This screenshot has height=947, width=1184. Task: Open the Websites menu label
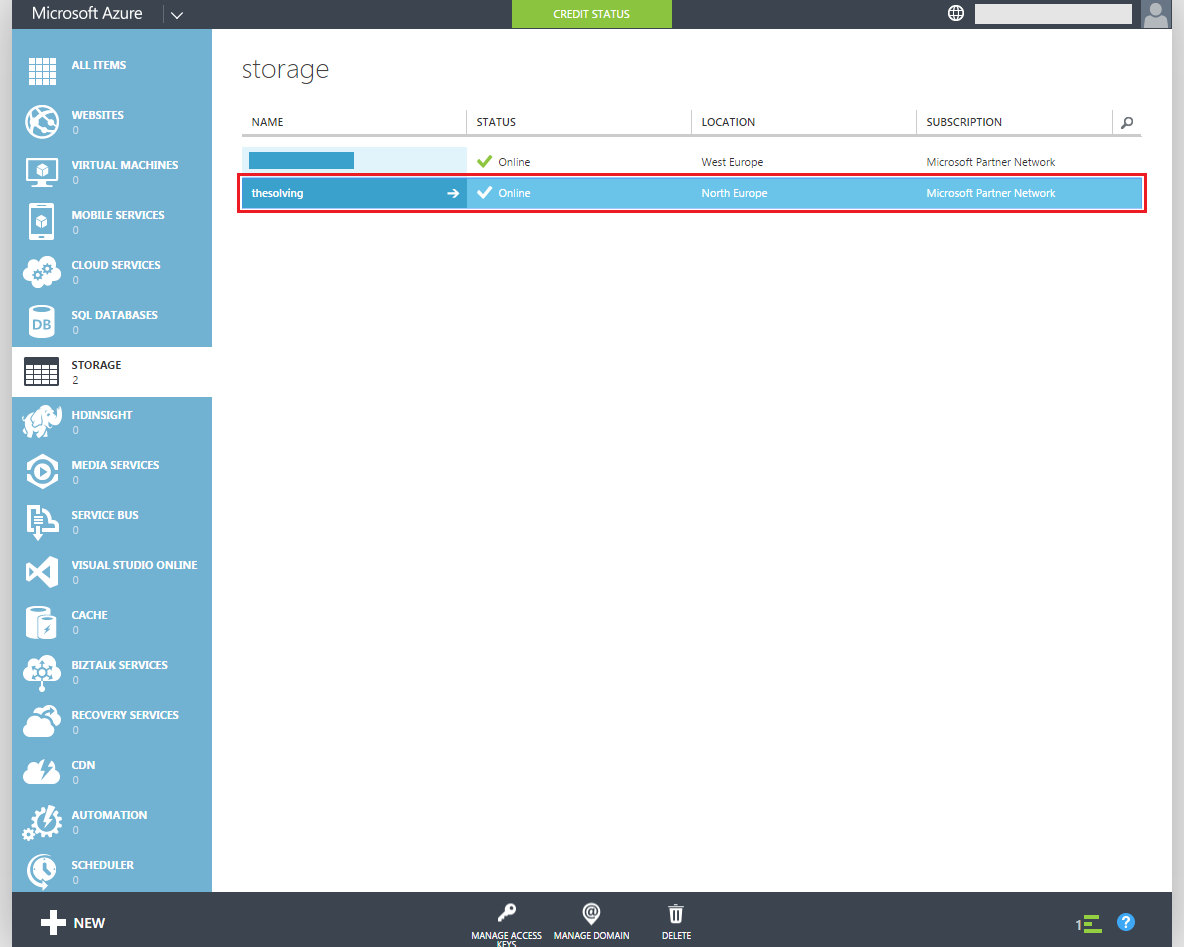point(97,115)
